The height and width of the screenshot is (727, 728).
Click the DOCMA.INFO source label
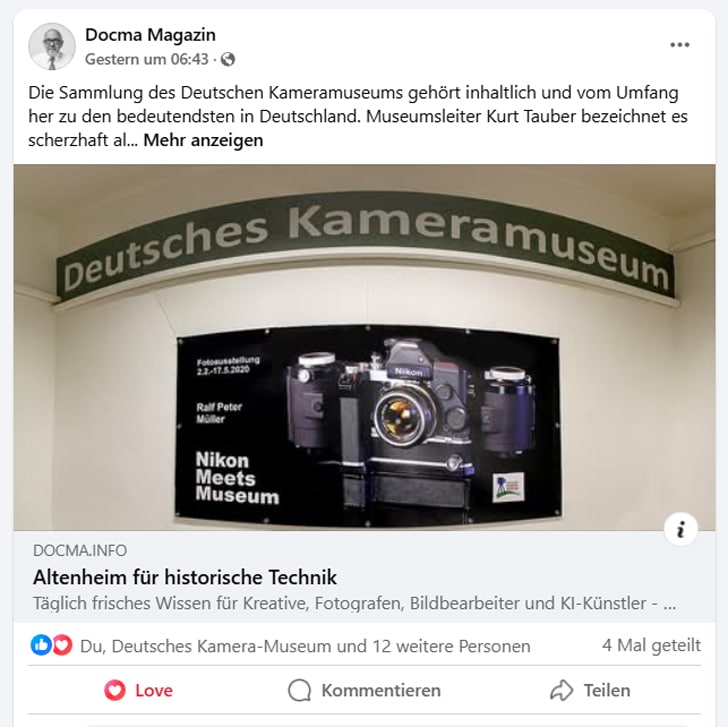tap(80, 551)
